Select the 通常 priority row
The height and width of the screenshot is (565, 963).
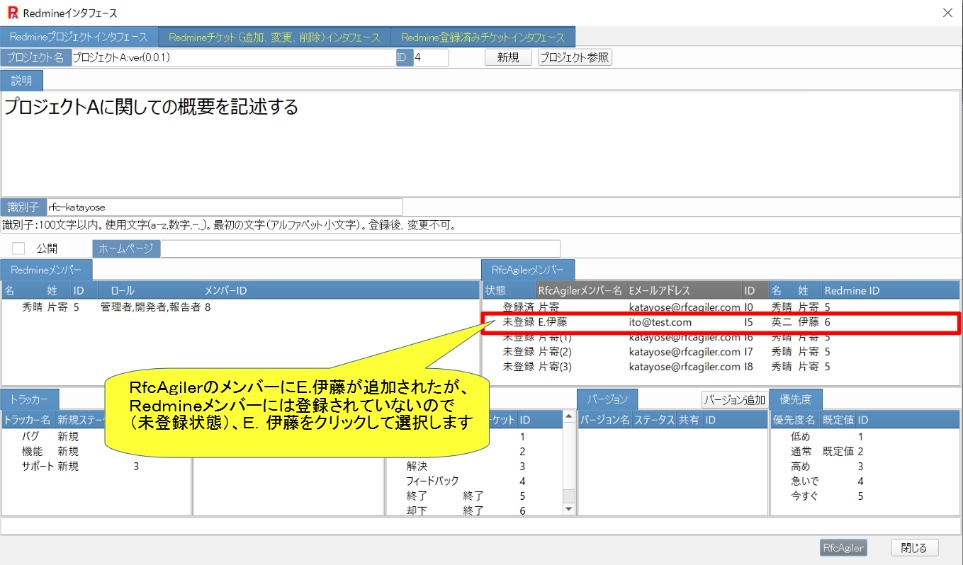[865, 451]
